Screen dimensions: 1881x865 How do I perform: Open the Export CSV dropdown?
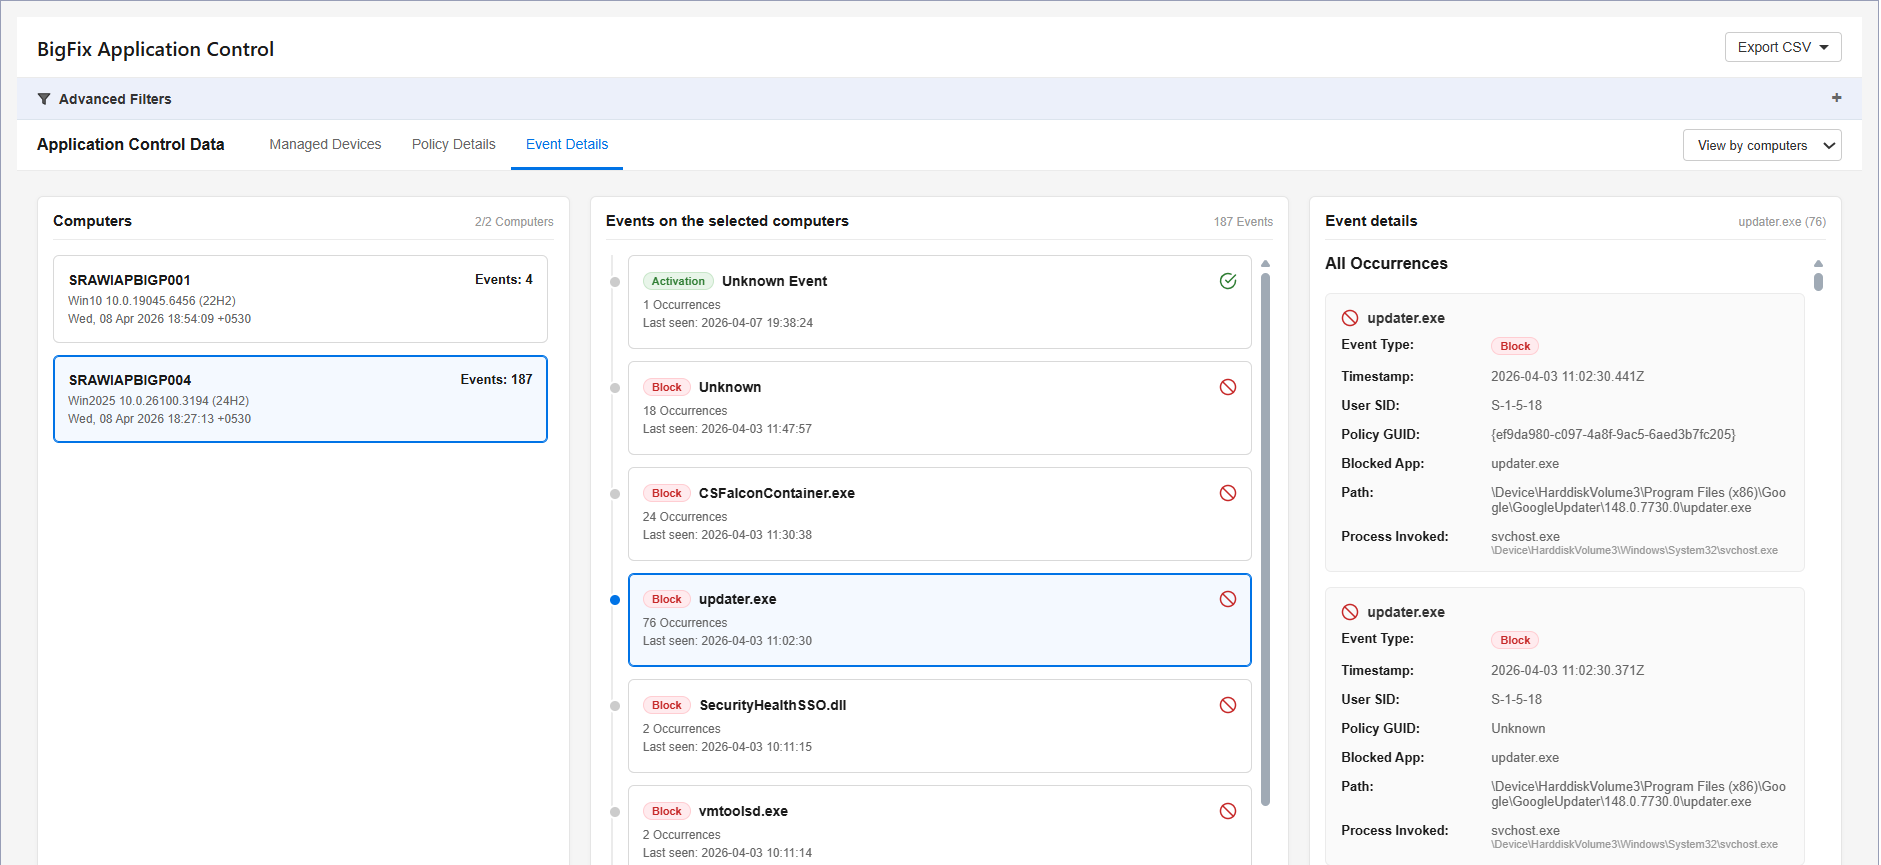click(1783, 47)
